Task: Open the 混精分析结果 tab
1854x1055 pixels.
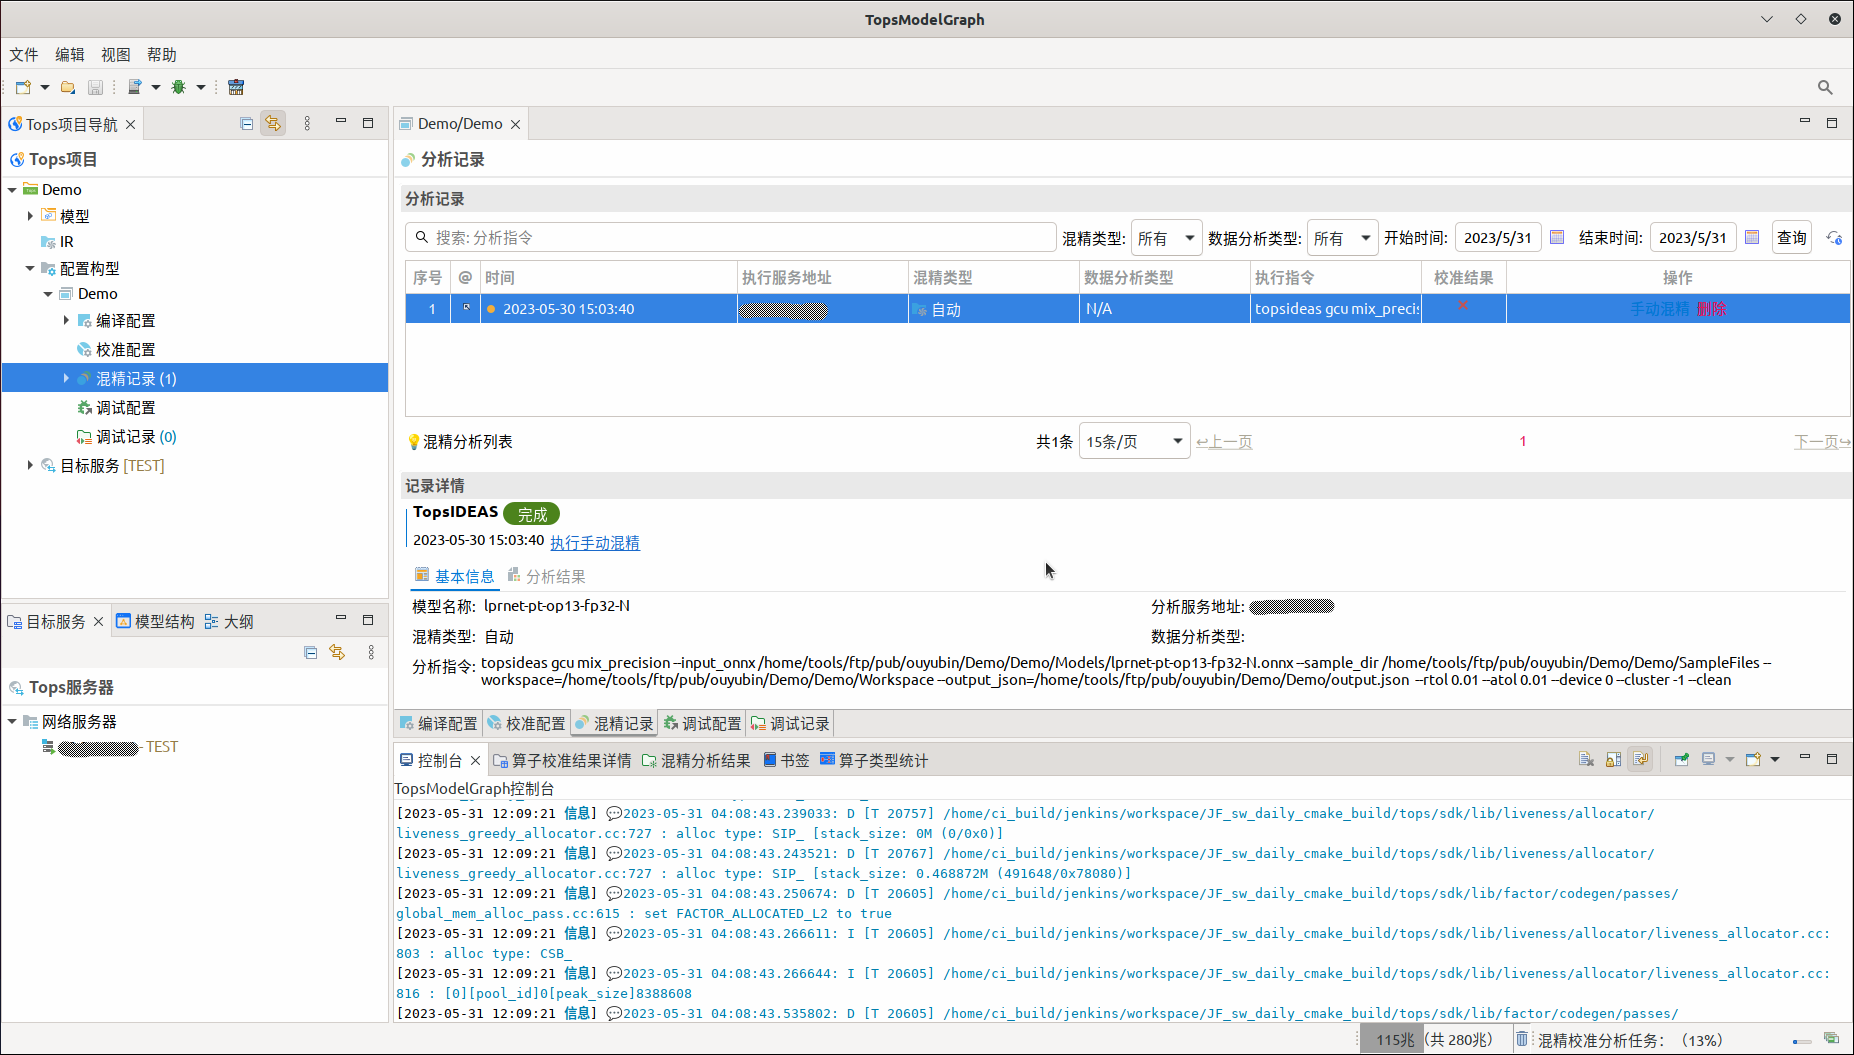Action: [696, 760]
